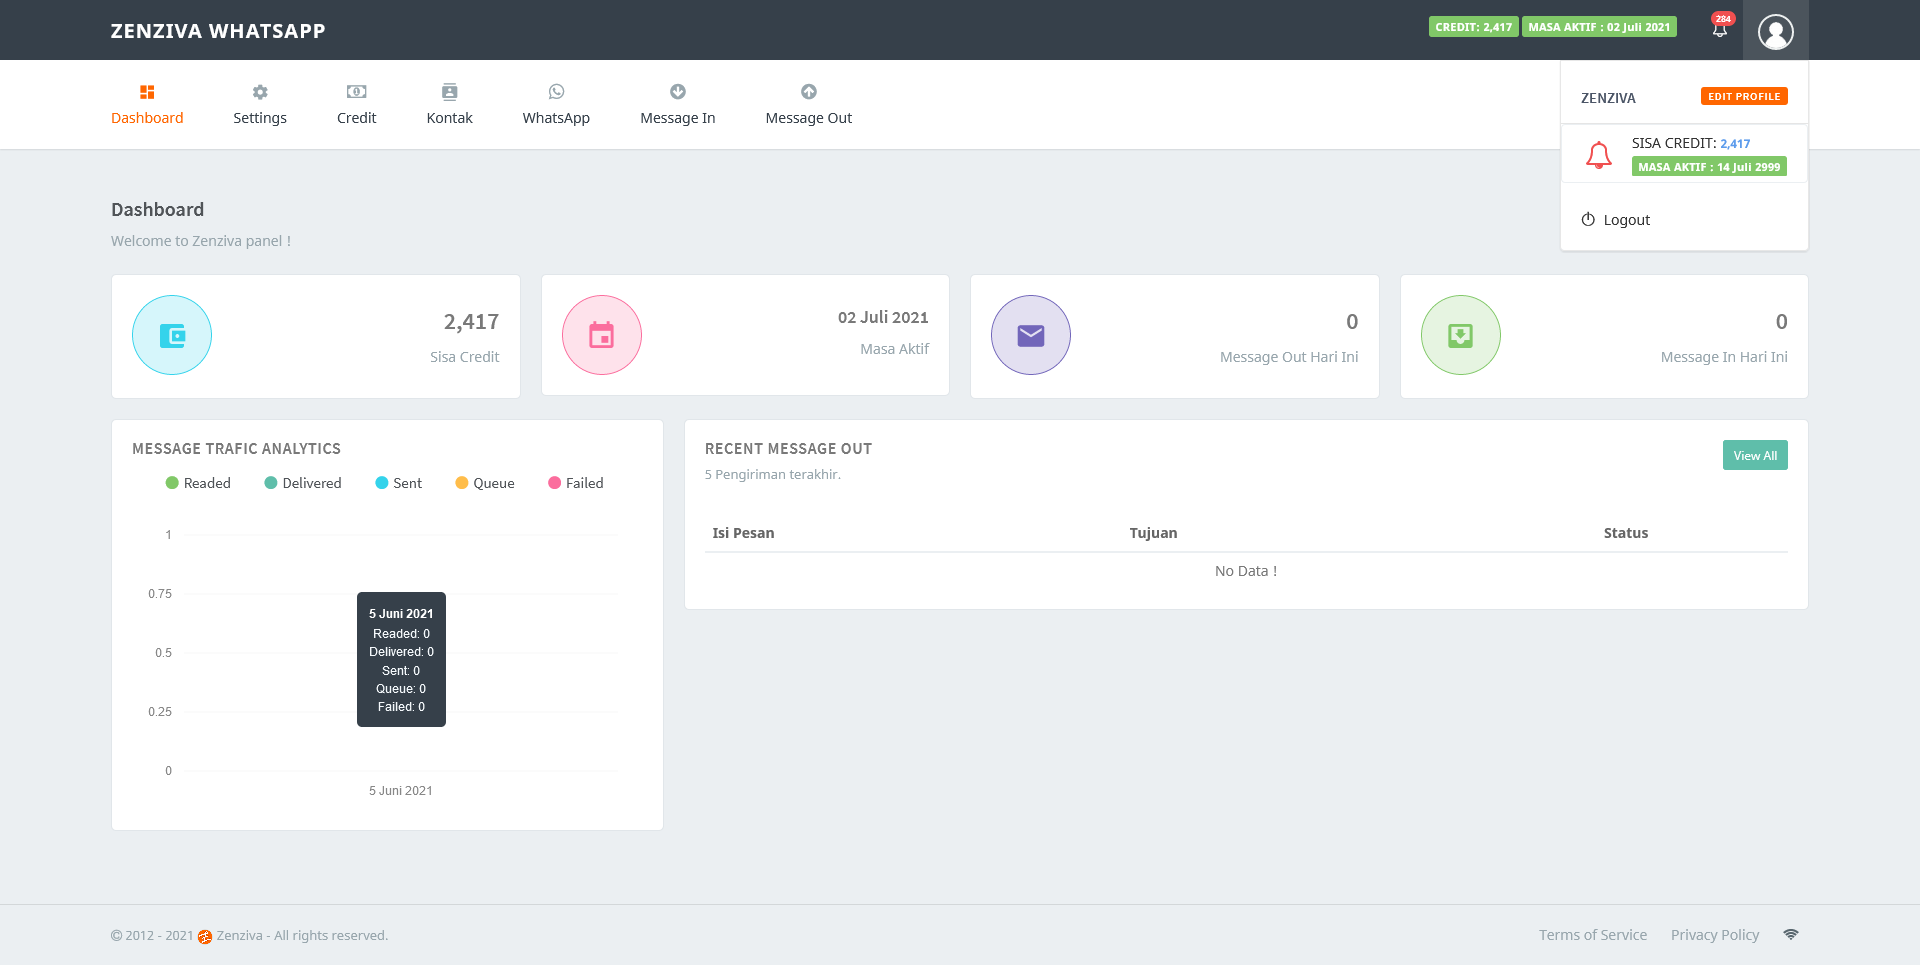
Task: Click the Isi Pesan column header
Action: (x=743, y=533)
